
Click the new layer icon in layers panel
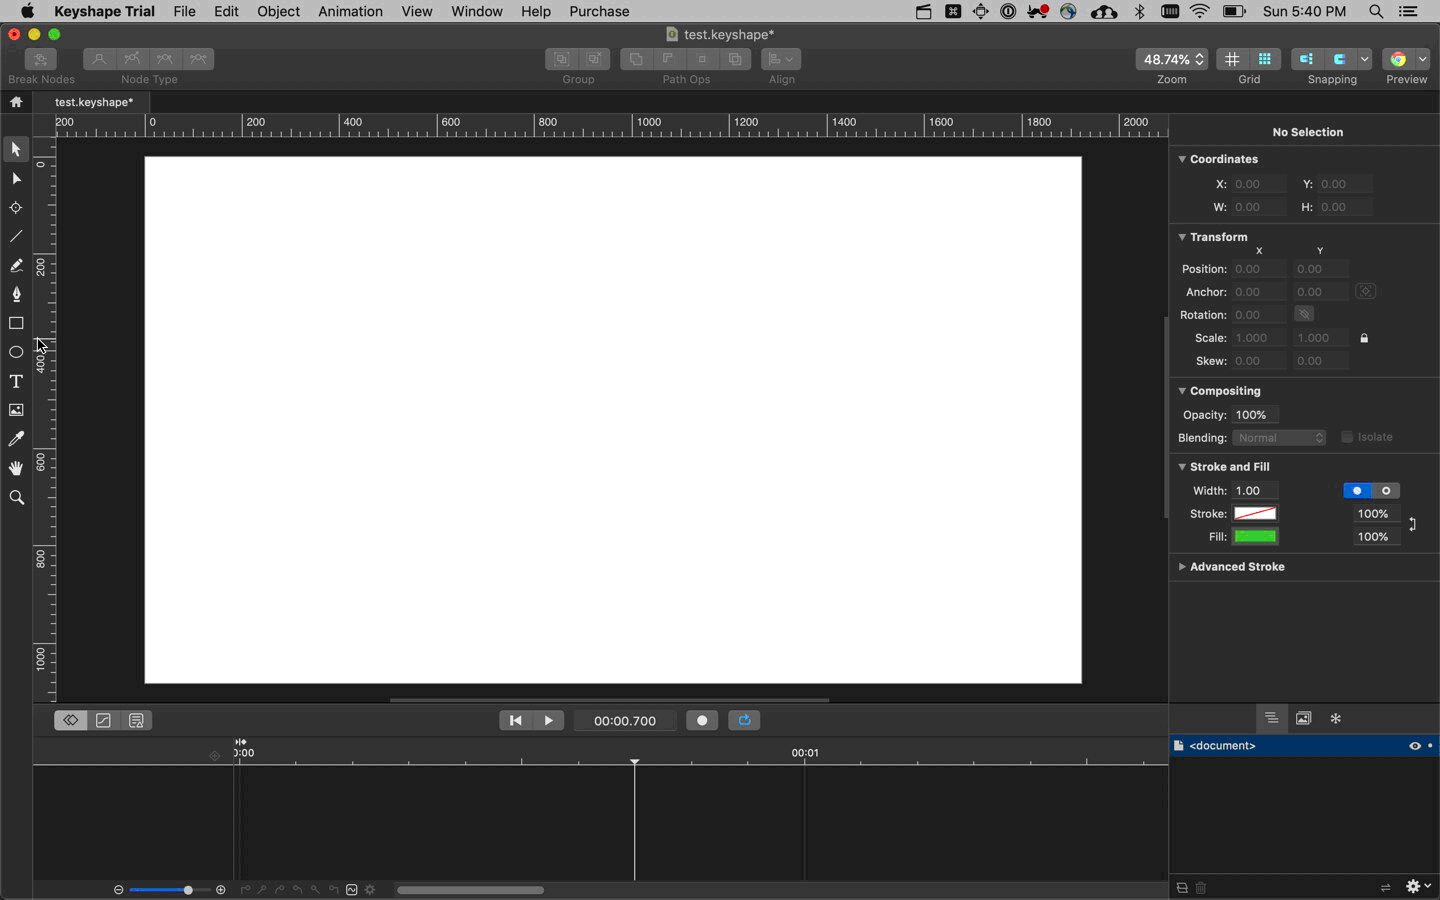click(1182, 888)
